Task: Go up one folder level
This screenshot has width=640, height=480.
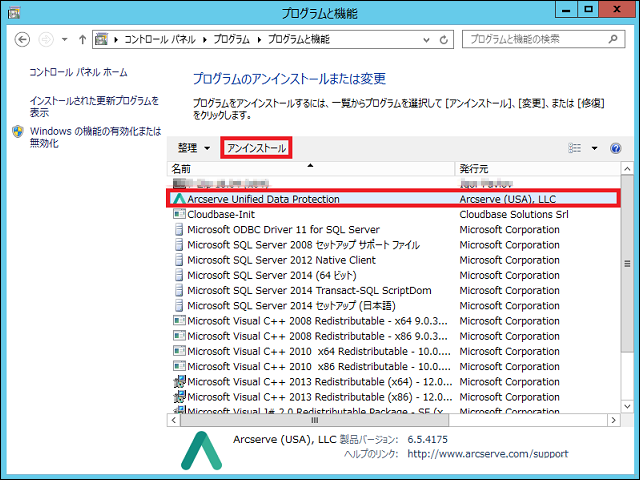Action: tap(82, 40)
